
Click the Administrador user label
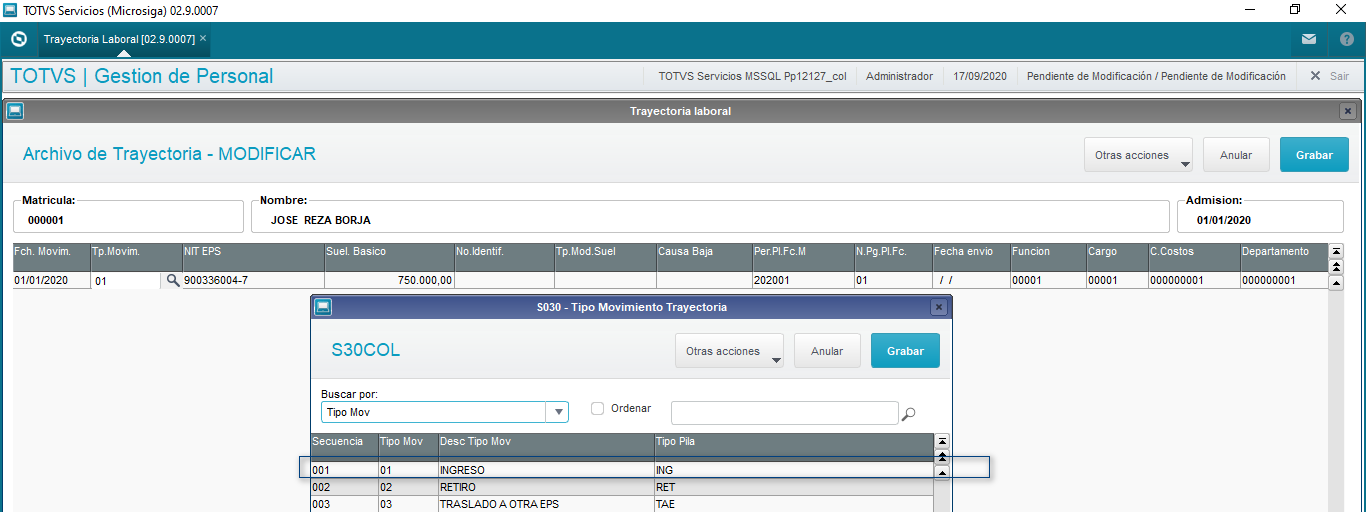tap(899, 76)
